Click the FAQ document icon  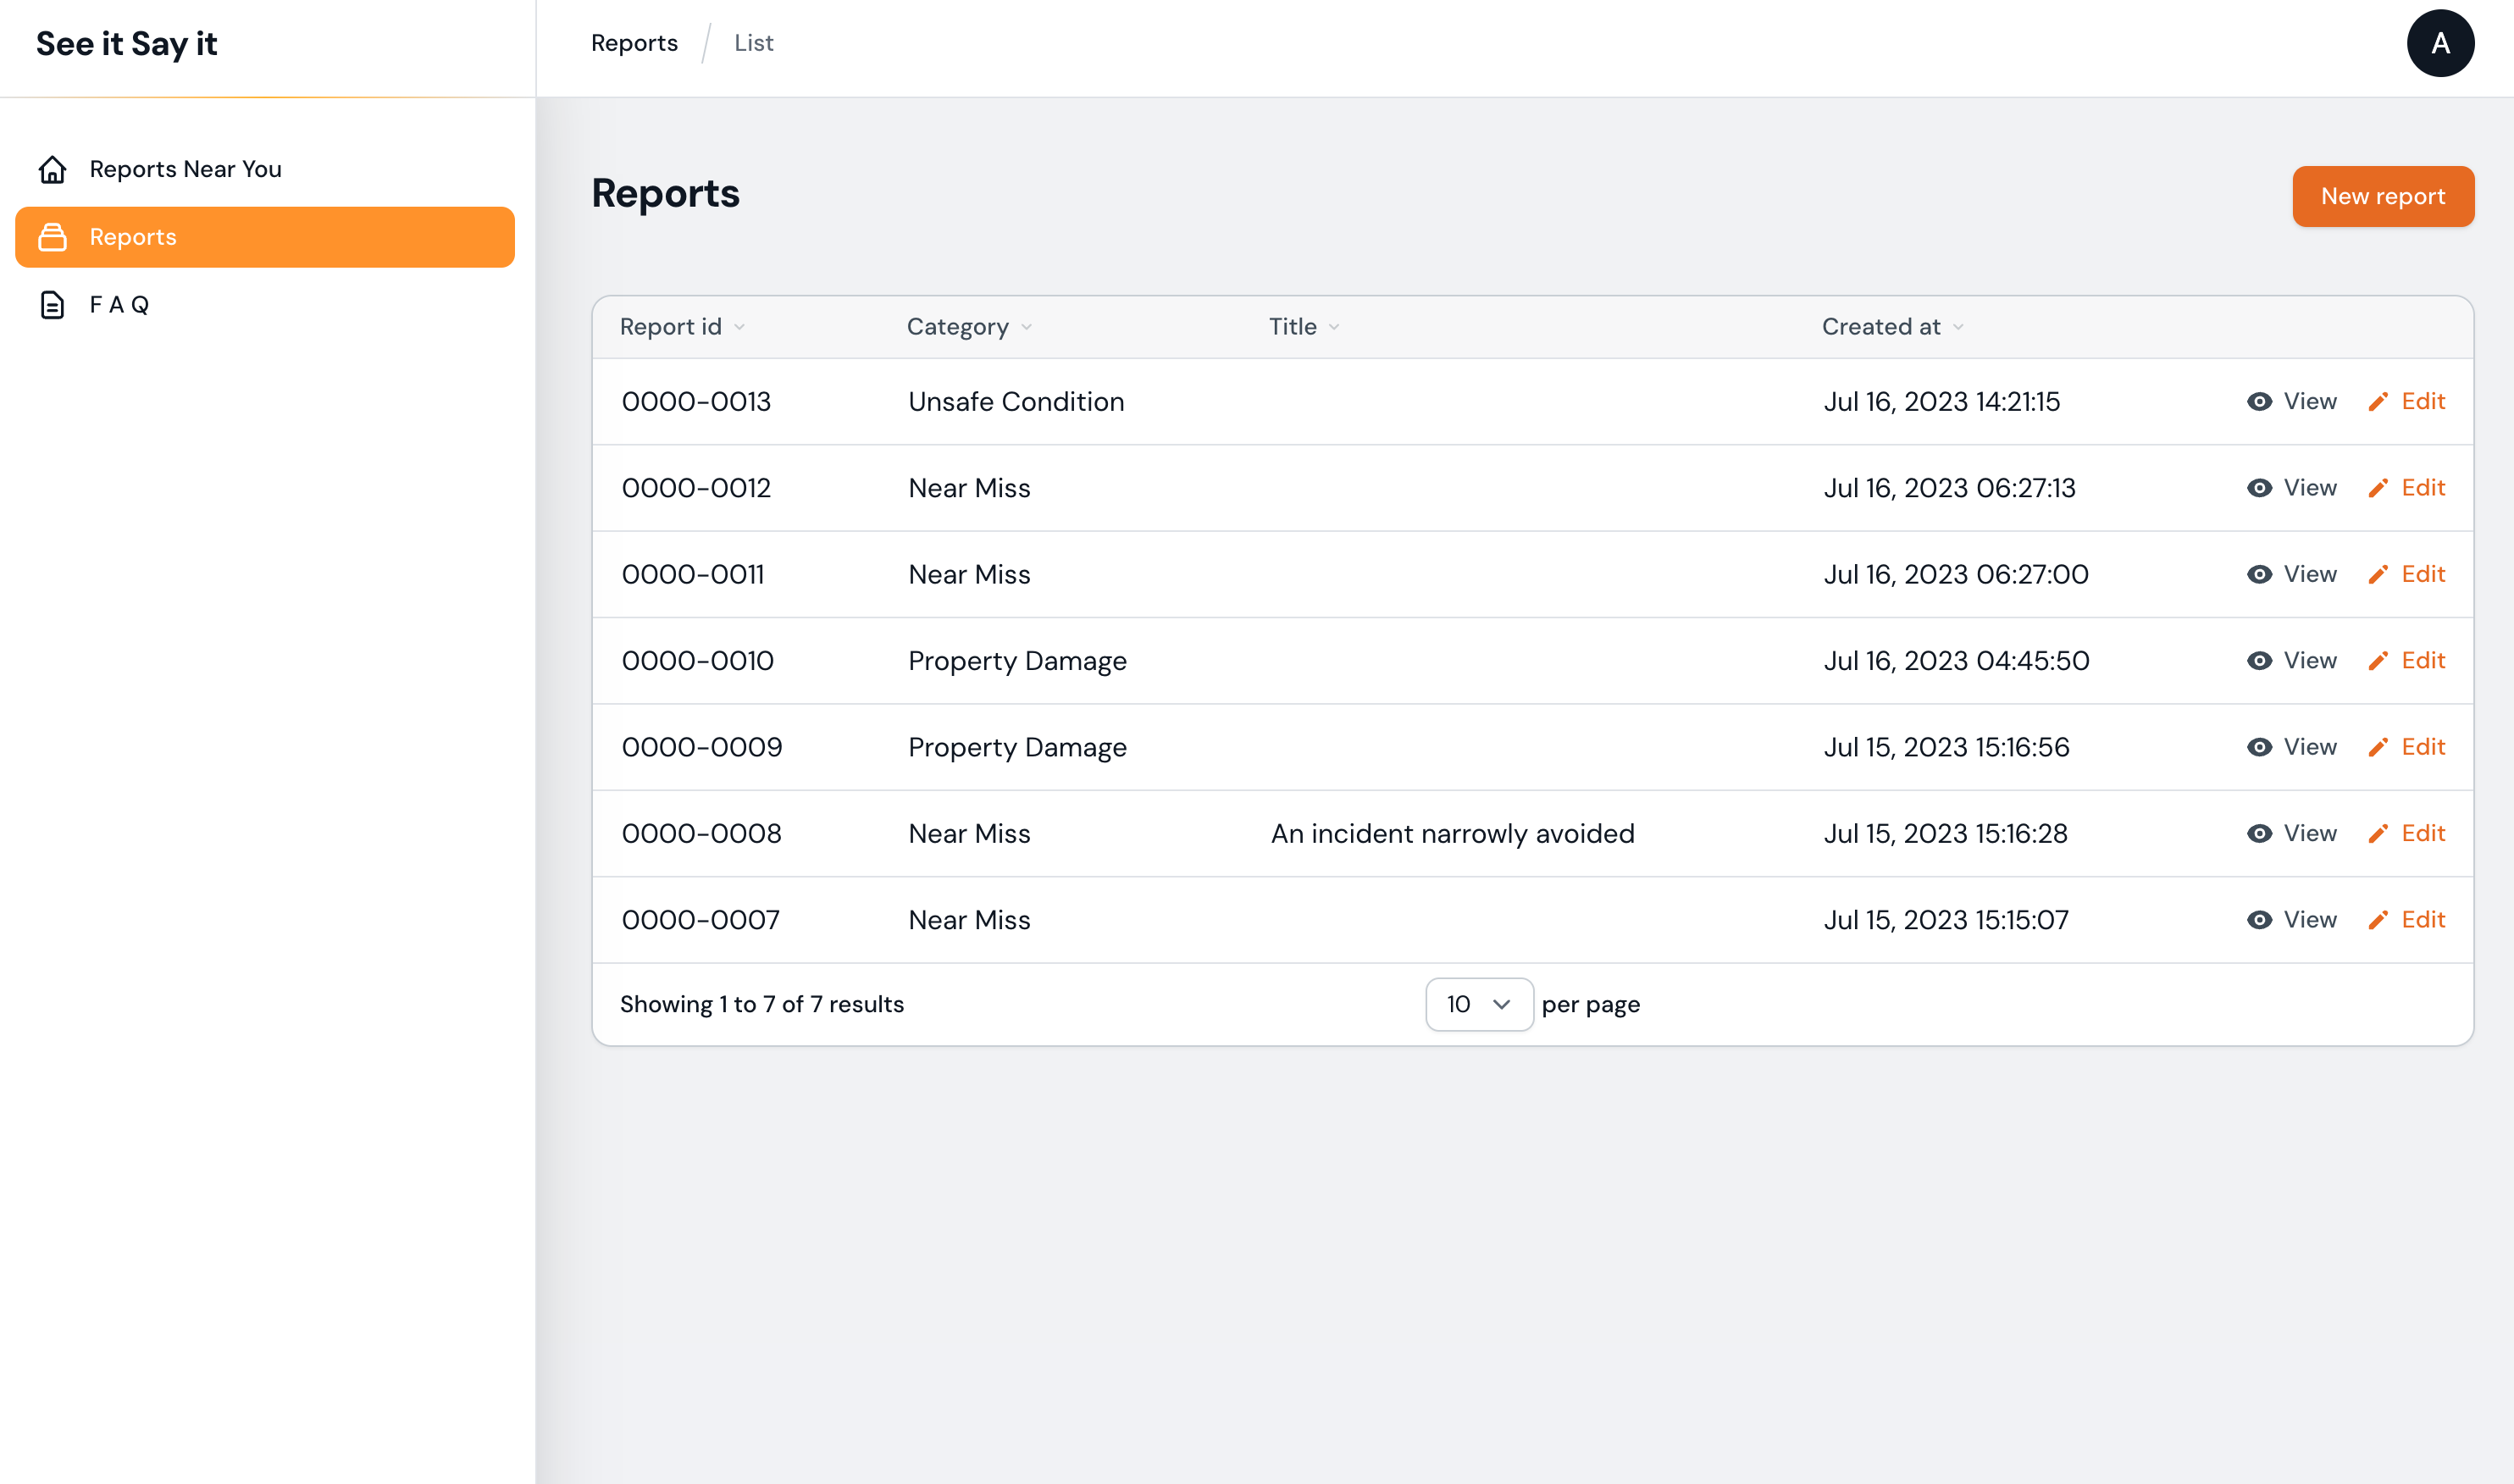coord(52,305)
